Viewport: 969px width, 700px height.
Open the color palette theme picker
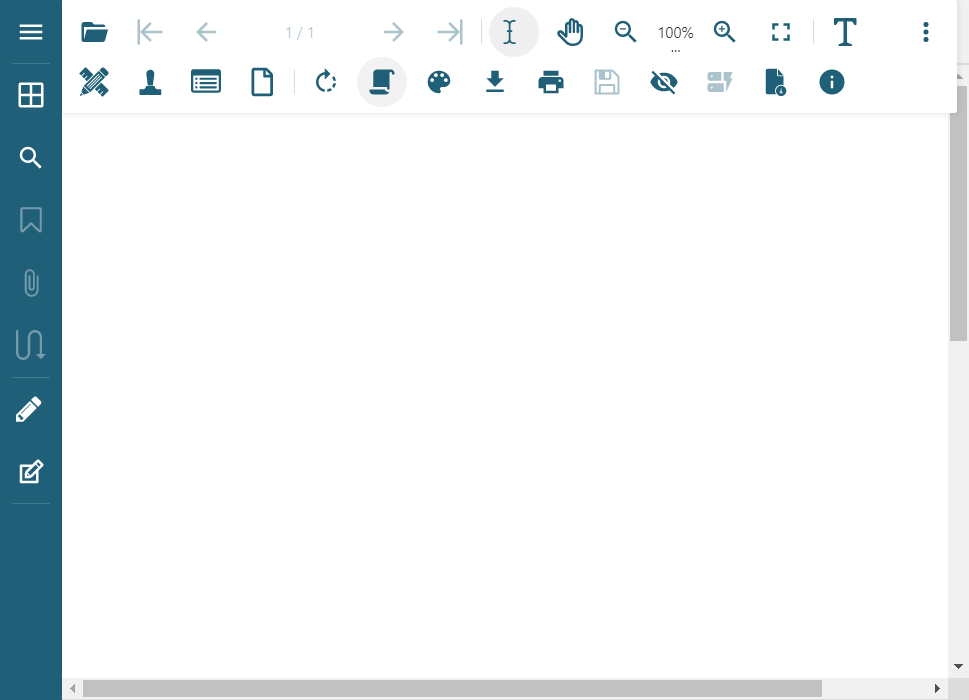439,82
